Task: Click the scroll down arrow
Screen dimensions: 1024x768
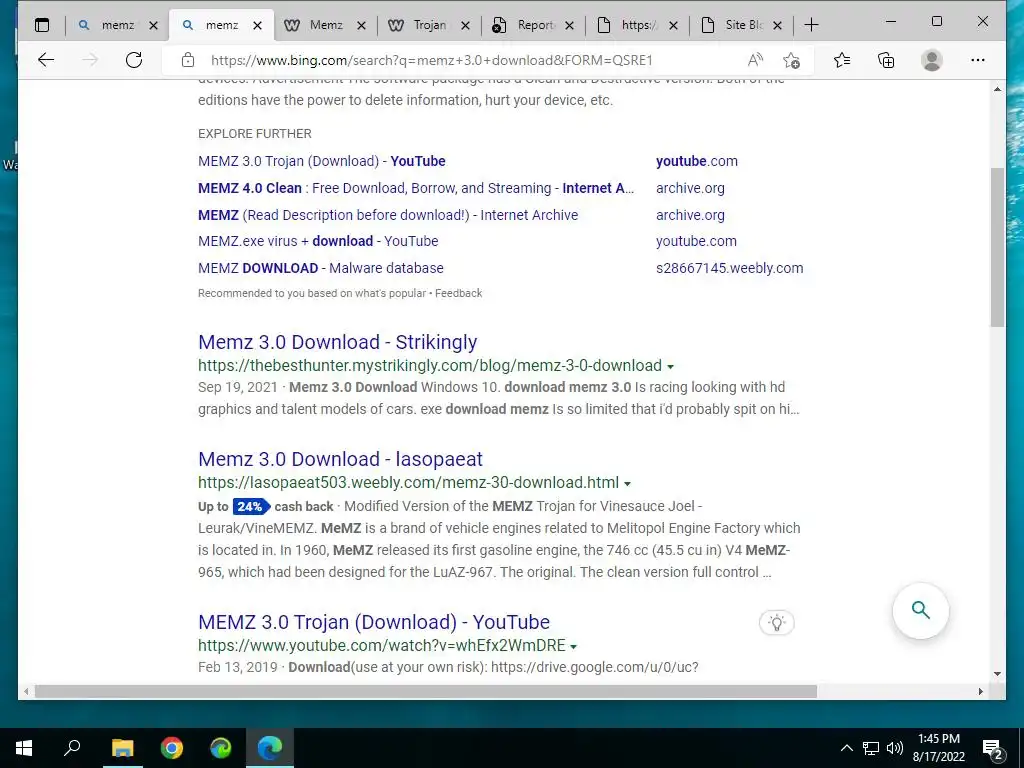Action: click(997, 674)
